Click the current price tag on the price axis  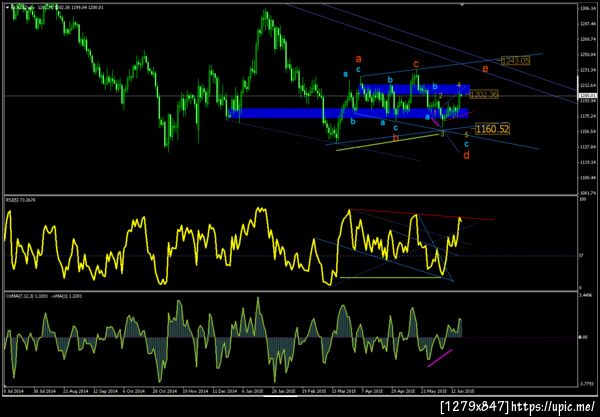[586, 96]
